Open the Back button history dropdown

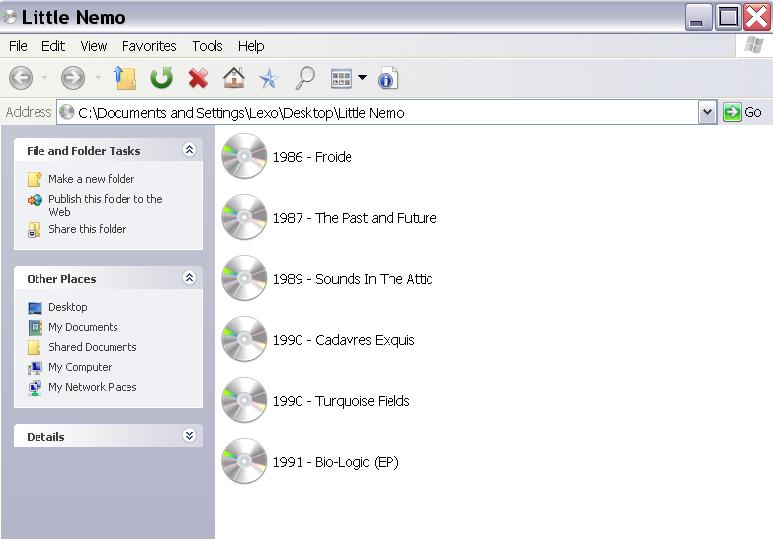pyautogui.click(x=44, y=77)
